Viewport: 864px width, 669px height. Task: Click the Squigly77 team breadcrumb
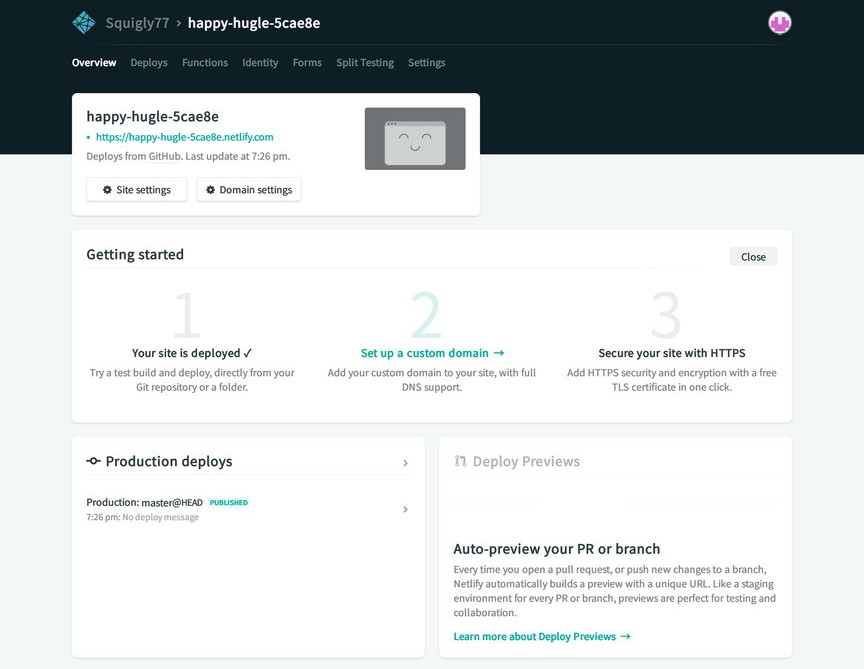click(x=136, y=23)
